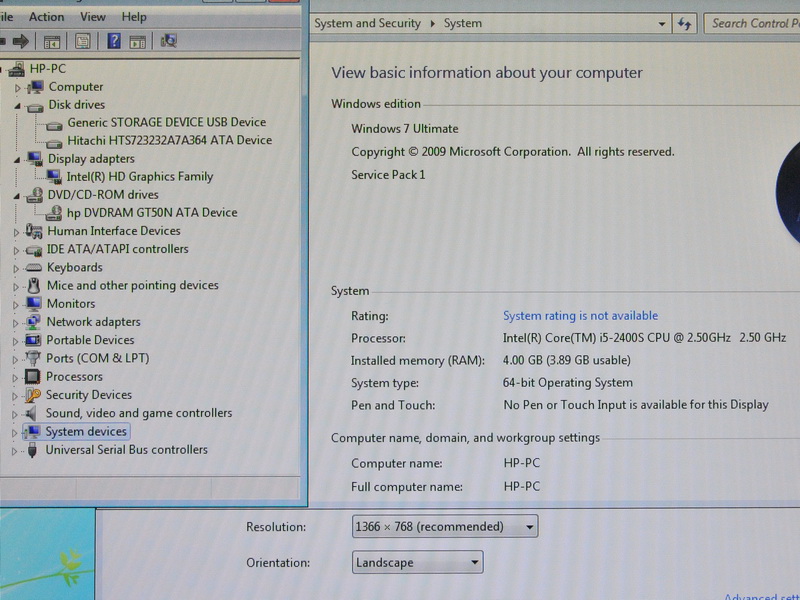Click the Keyboards category icon
Screen dimensions: 800x600
pyautogui.click(x=34, y=267)
